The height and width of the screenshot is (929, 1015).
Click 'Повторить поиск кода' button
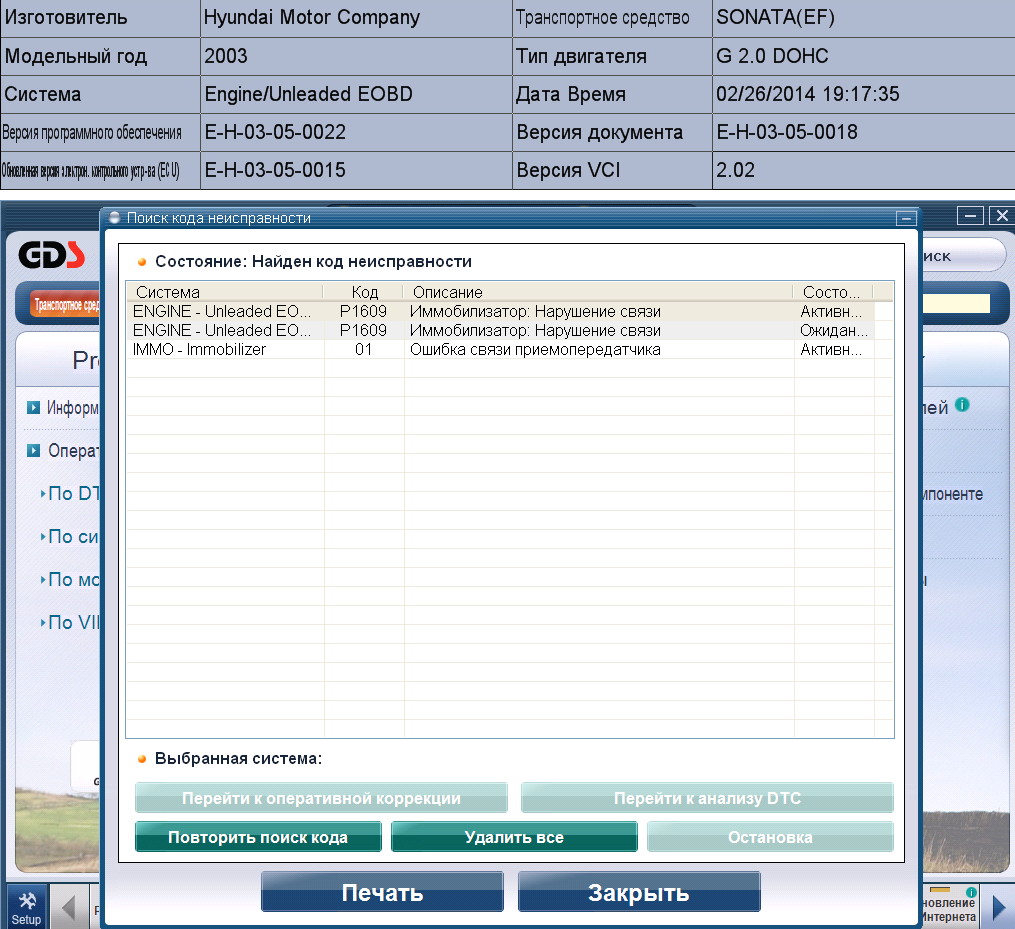[x=258, y=837]
